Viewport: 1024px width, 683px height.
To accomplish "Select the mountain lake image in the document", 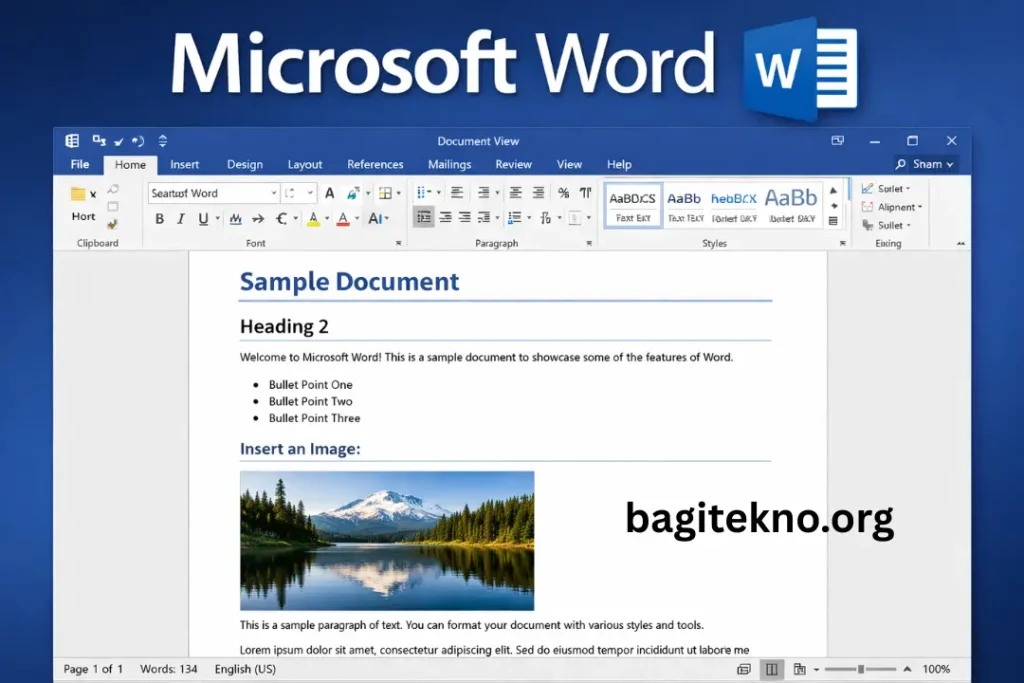I will (386, 540).
